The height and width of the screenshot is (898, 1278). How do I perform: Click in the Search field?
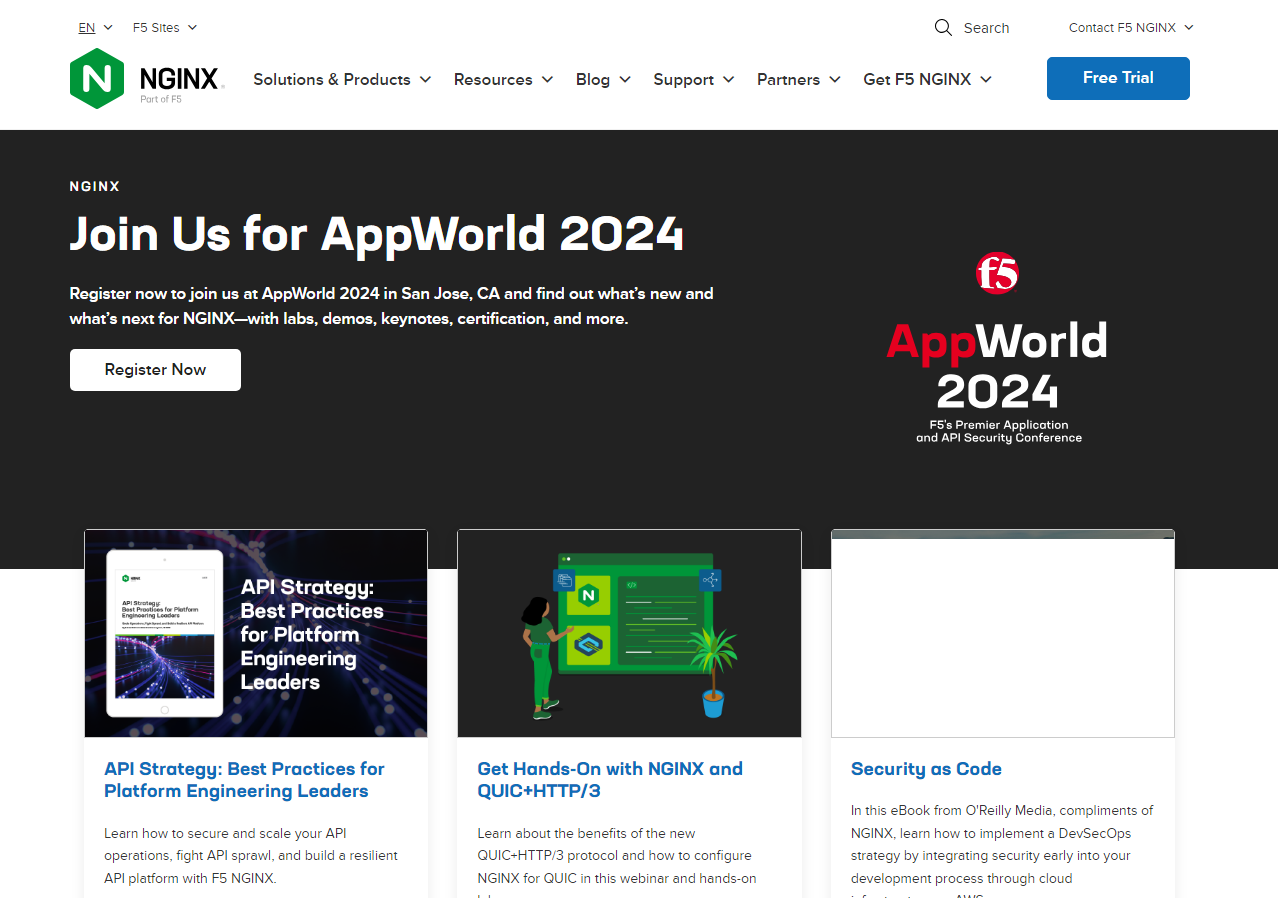986,28
